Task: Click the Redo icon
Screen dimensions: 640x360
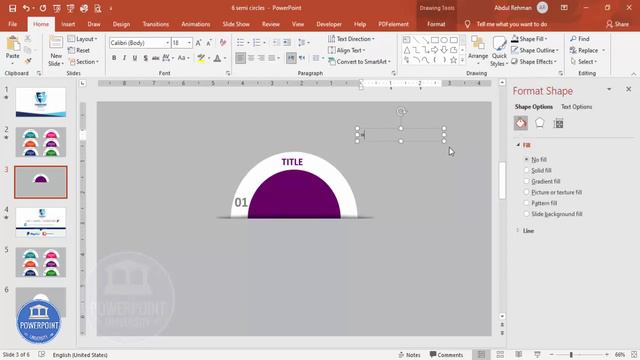Action: coord(43,8)
